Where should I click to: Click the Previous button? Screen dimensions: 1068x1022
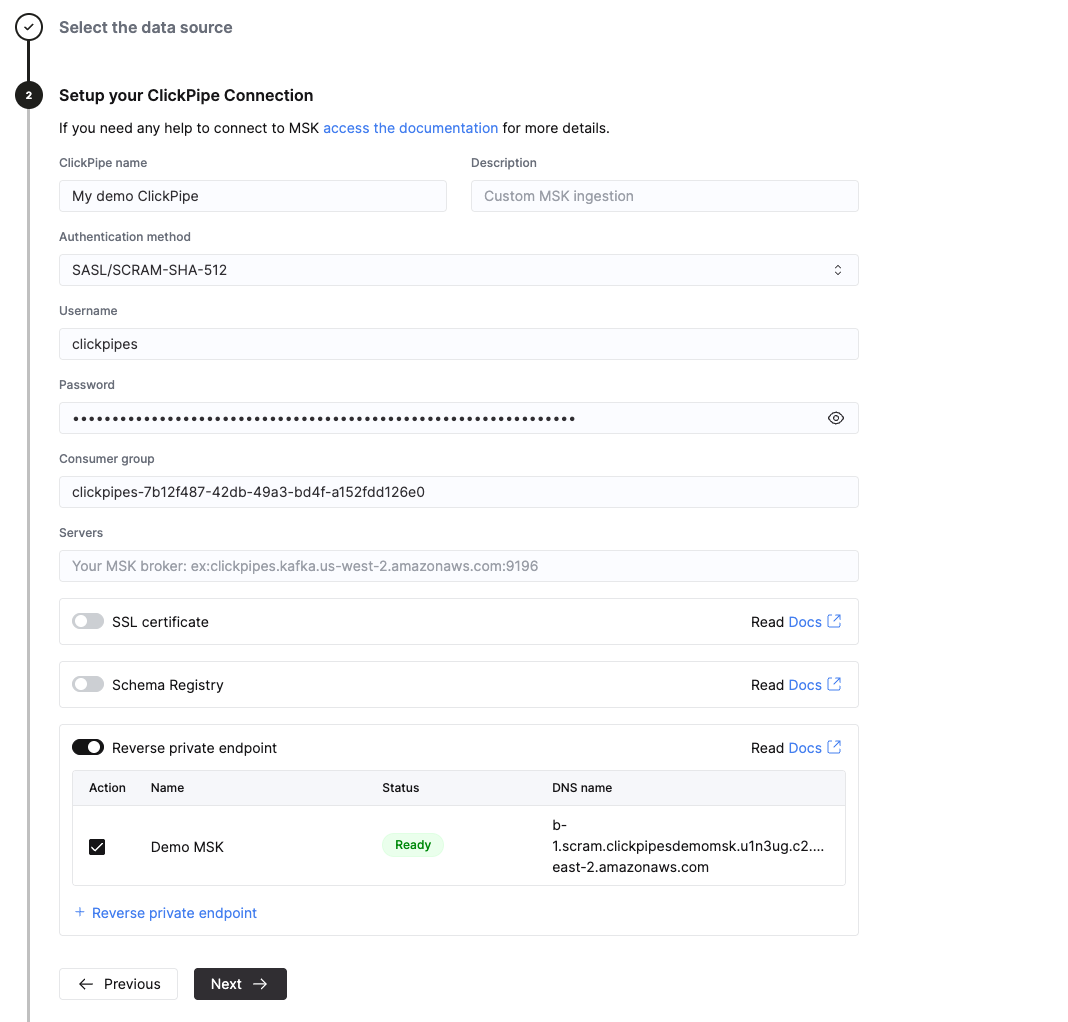point(118,983)
